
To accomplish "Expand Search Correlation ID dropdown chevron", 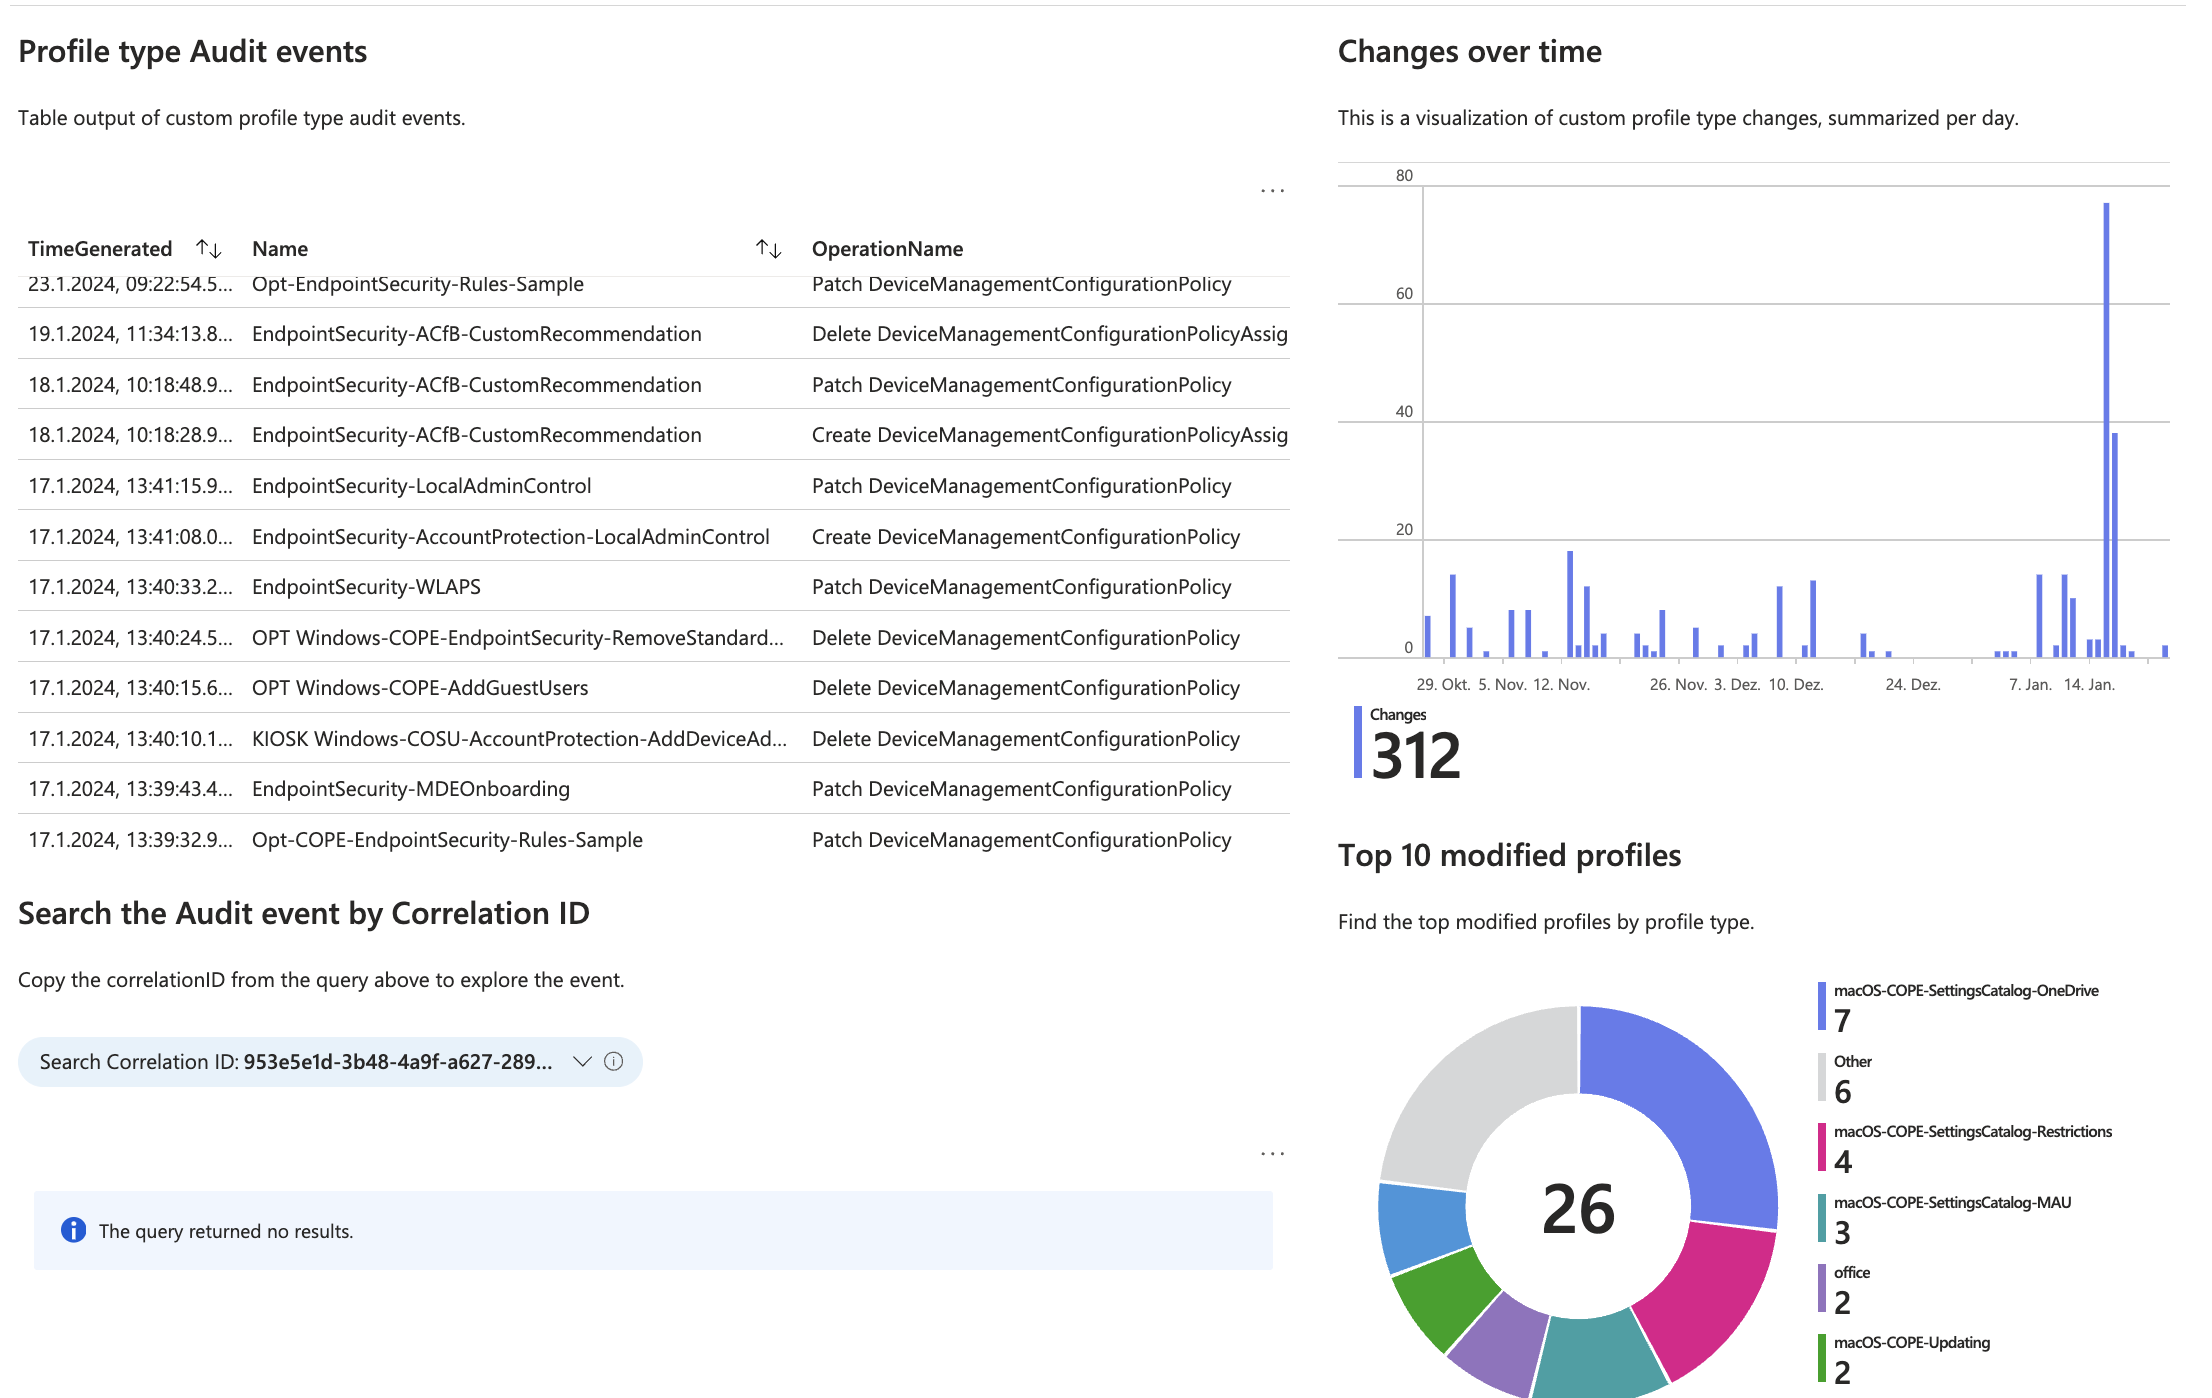I will click(582, 1062).
